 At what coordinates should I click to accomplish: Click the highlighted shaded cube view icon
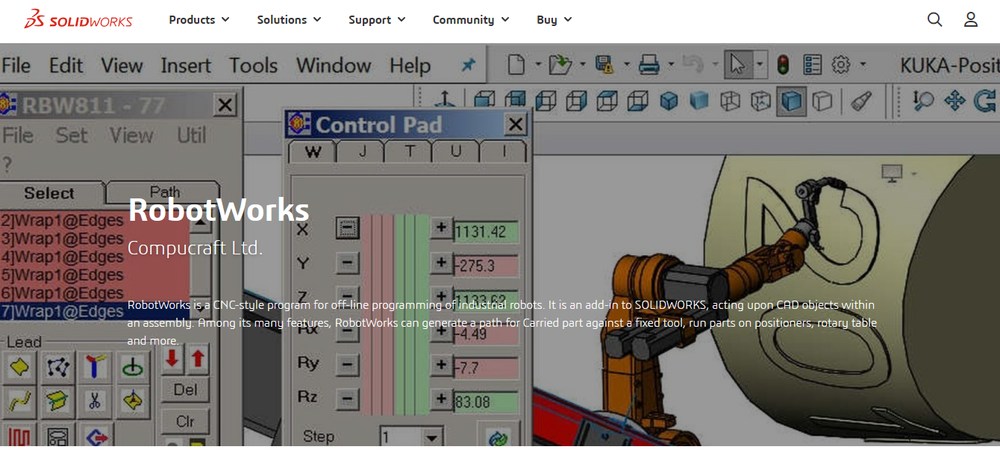(791, 101)
